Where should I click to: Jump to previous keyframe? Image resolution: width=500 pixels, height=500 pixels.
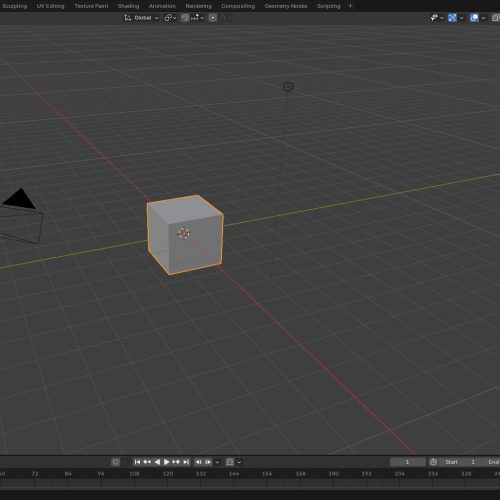coord(147,462)
